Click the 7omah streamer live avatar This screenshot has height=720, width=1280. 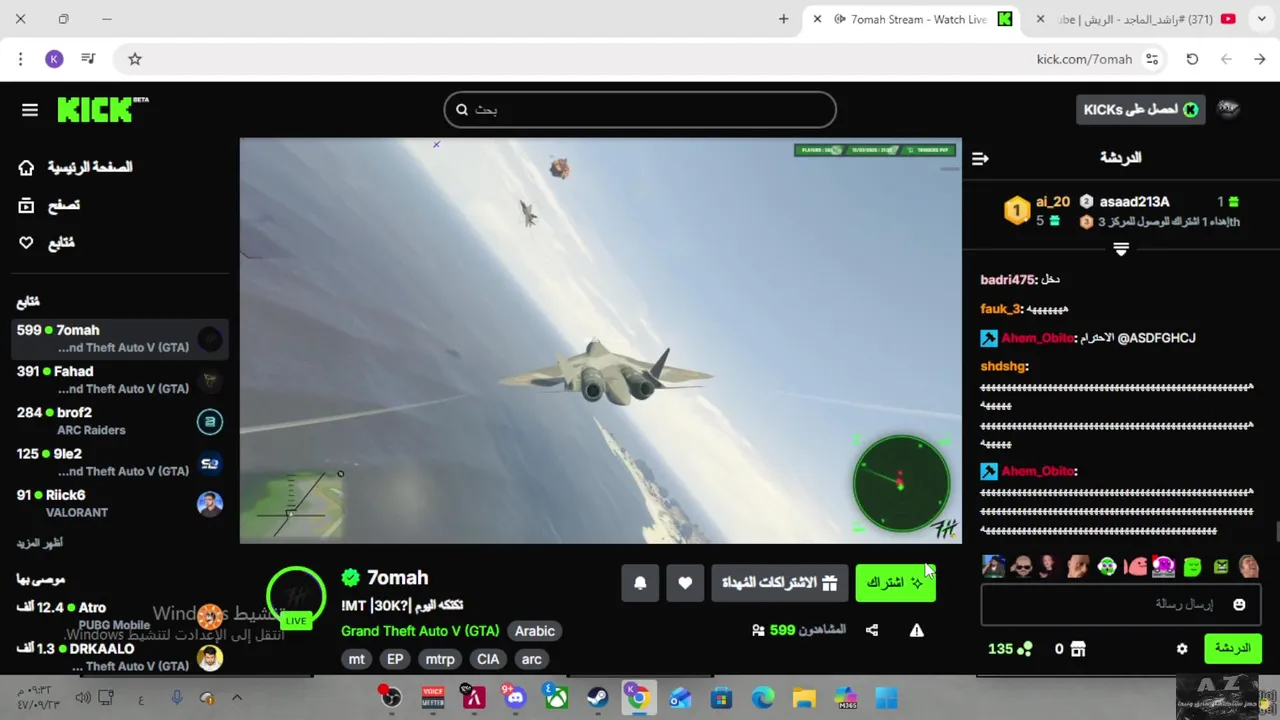[x=296, y=597]
